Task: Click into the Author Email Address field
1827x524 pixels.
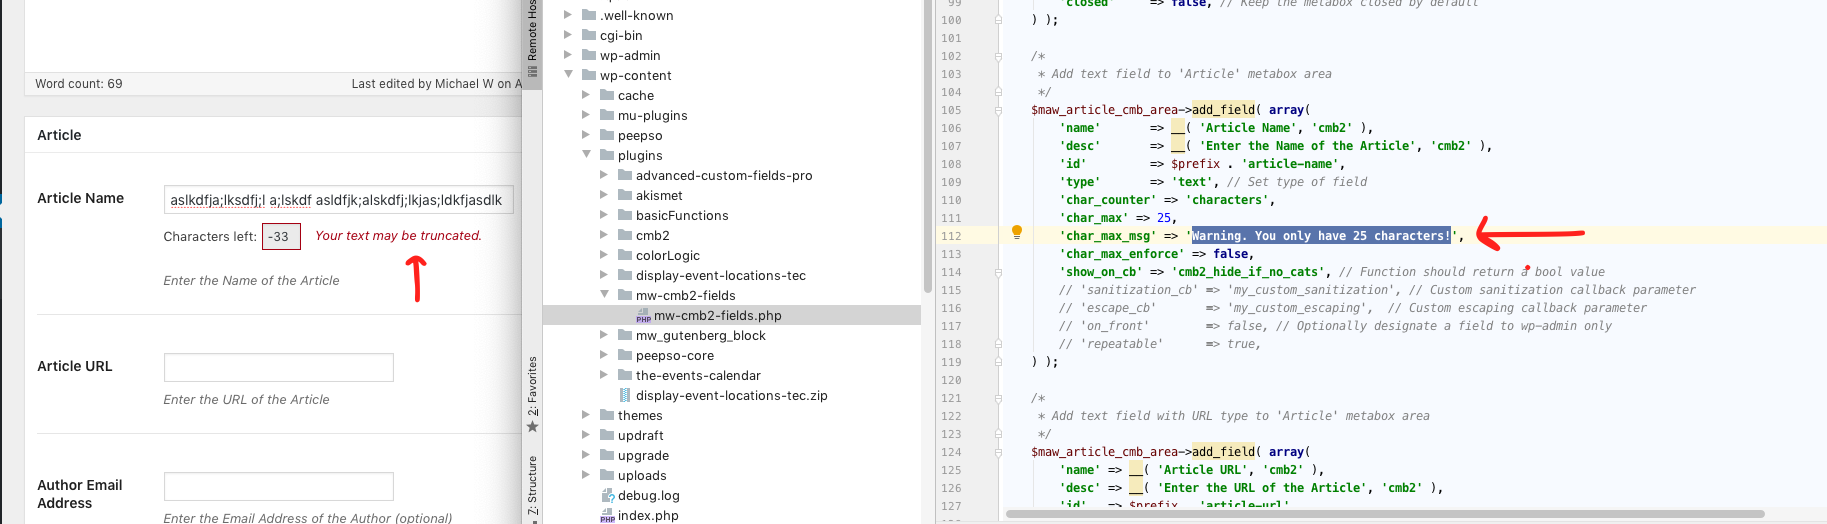Action: [279, 486]
